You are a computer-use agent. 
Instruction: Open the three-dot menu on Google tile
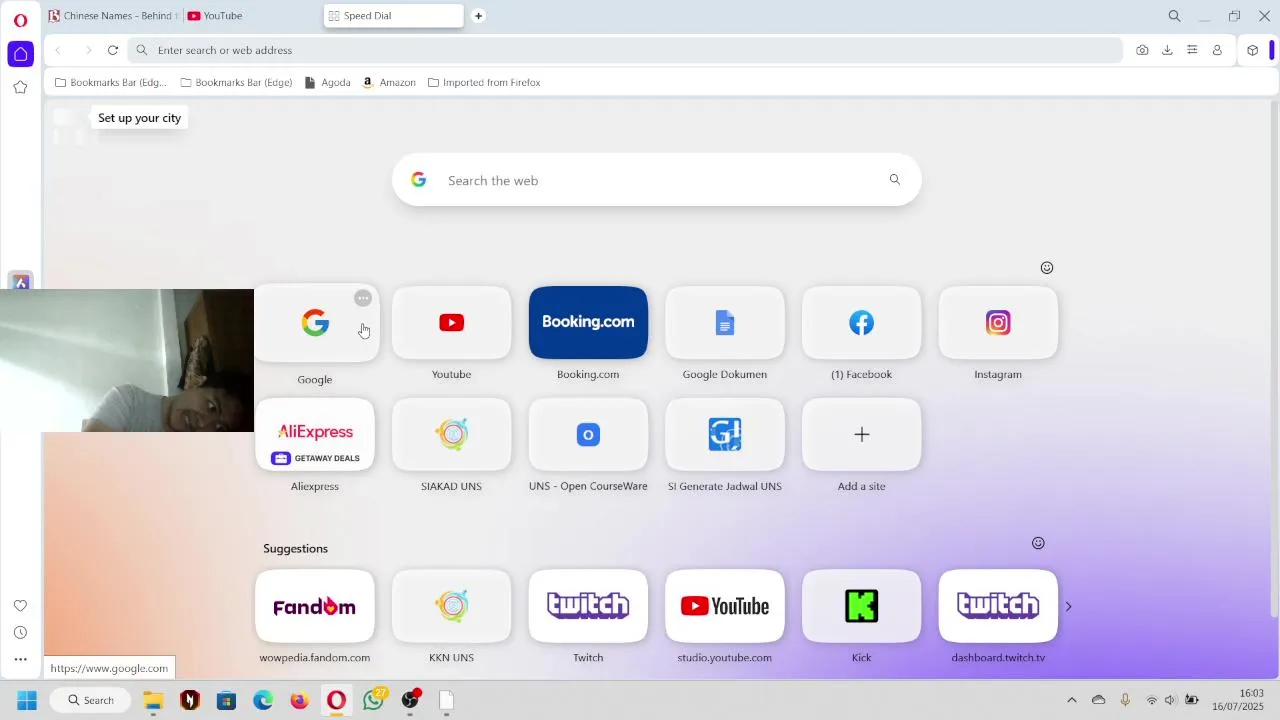tap(363, 298)
